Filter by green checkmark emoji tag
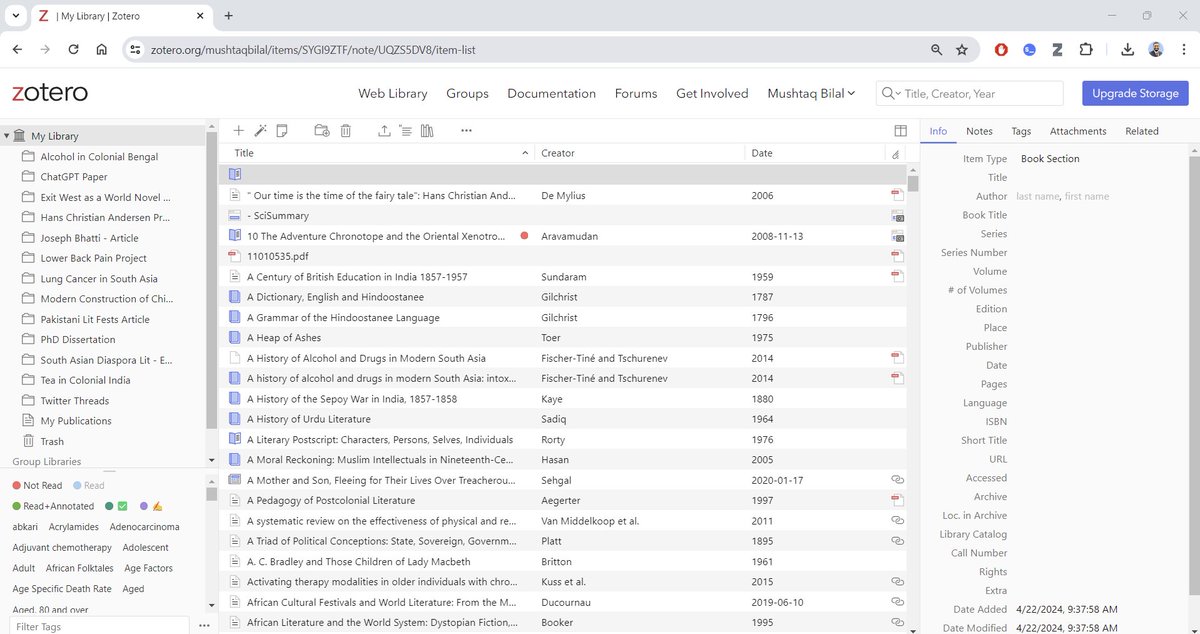 coord(116,506)
